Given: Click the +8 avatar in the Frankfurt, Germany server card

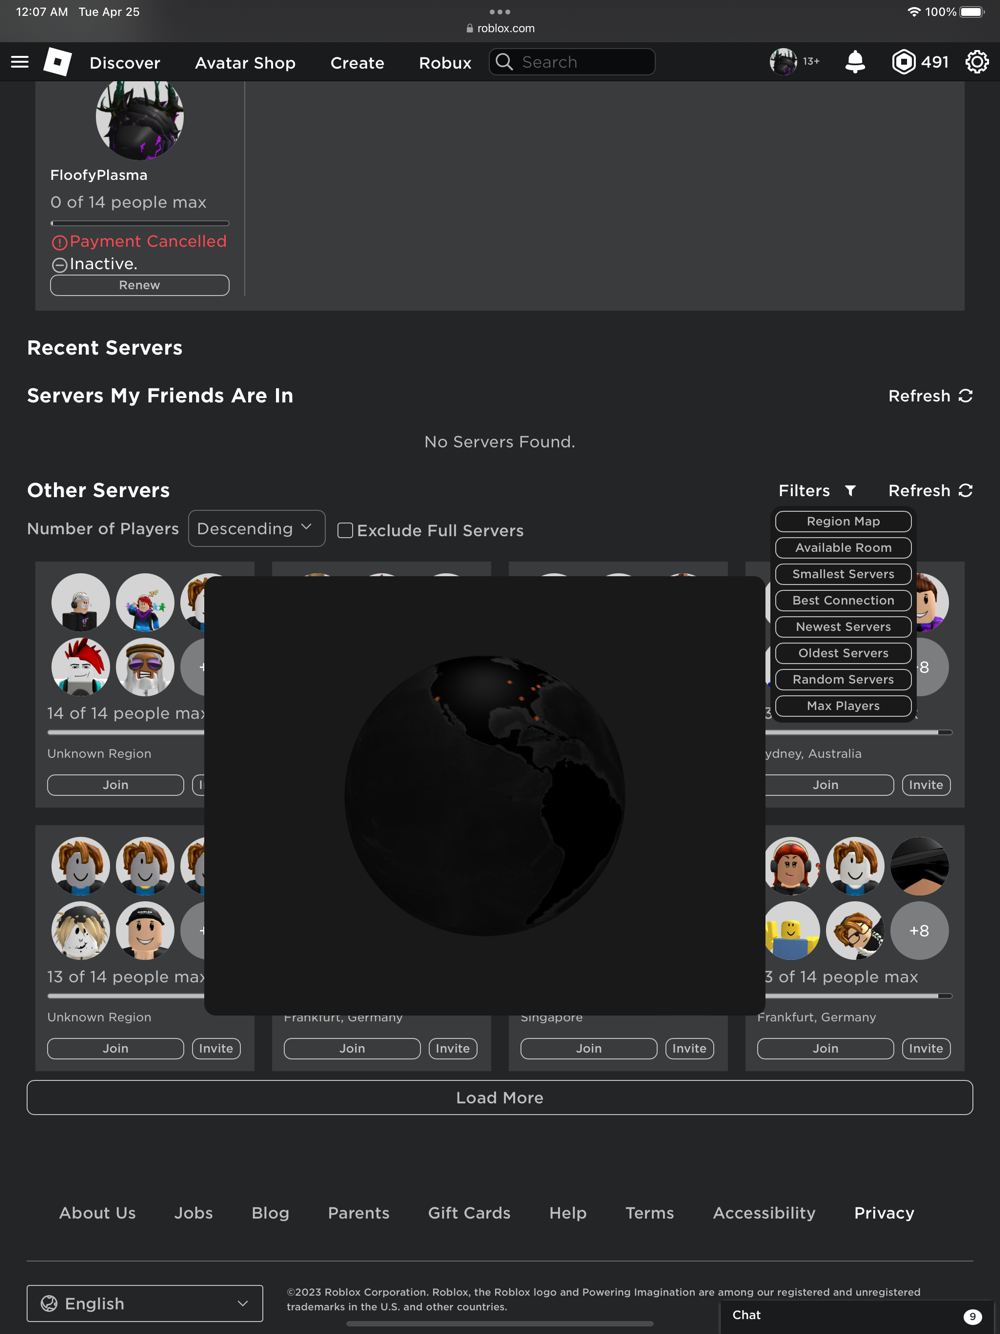Looking at the screenshot, I should click(x=919, y=931).
